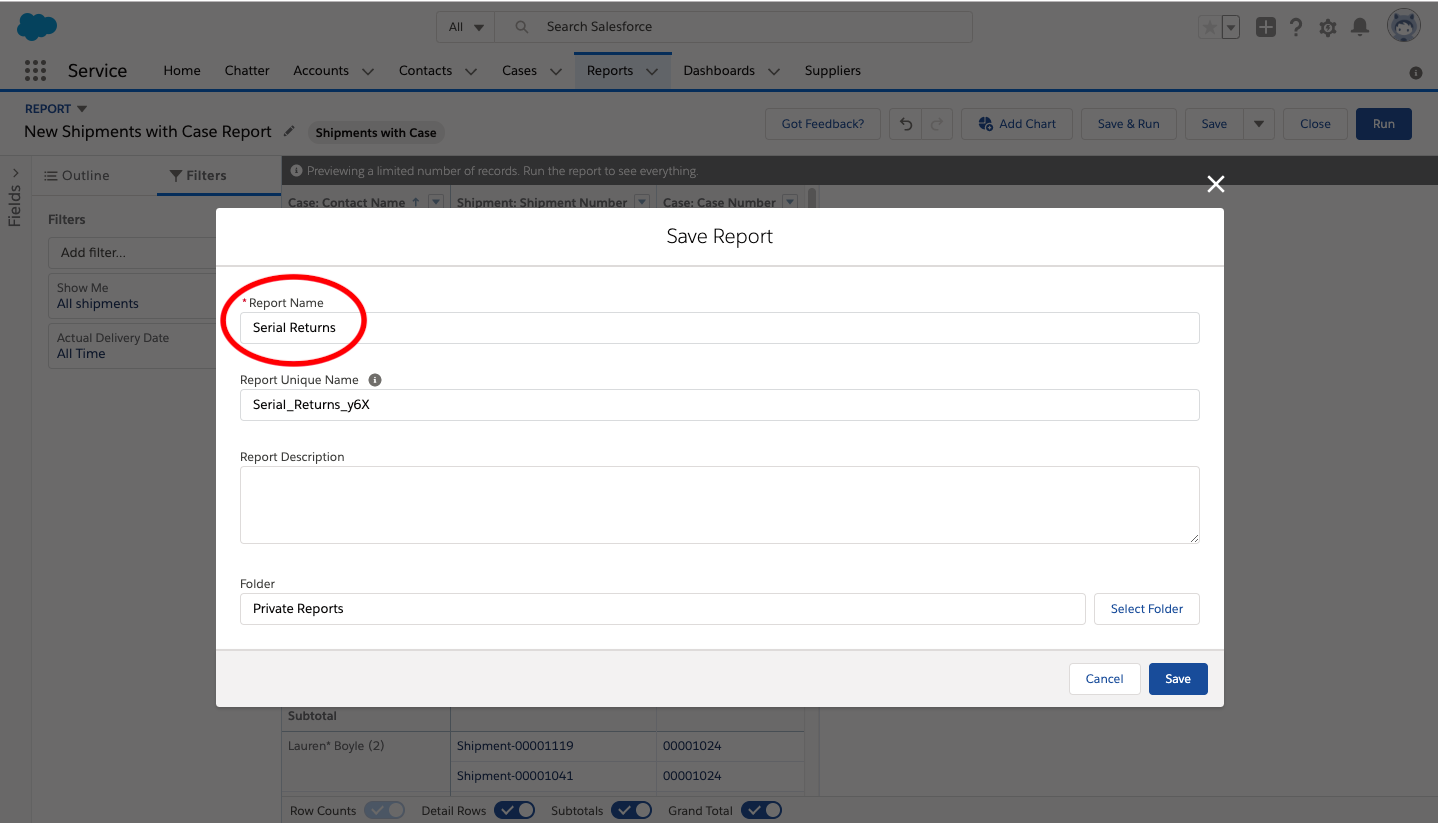
Task: Click the Report Unique Name info icon
Action: tap(375, 380)
